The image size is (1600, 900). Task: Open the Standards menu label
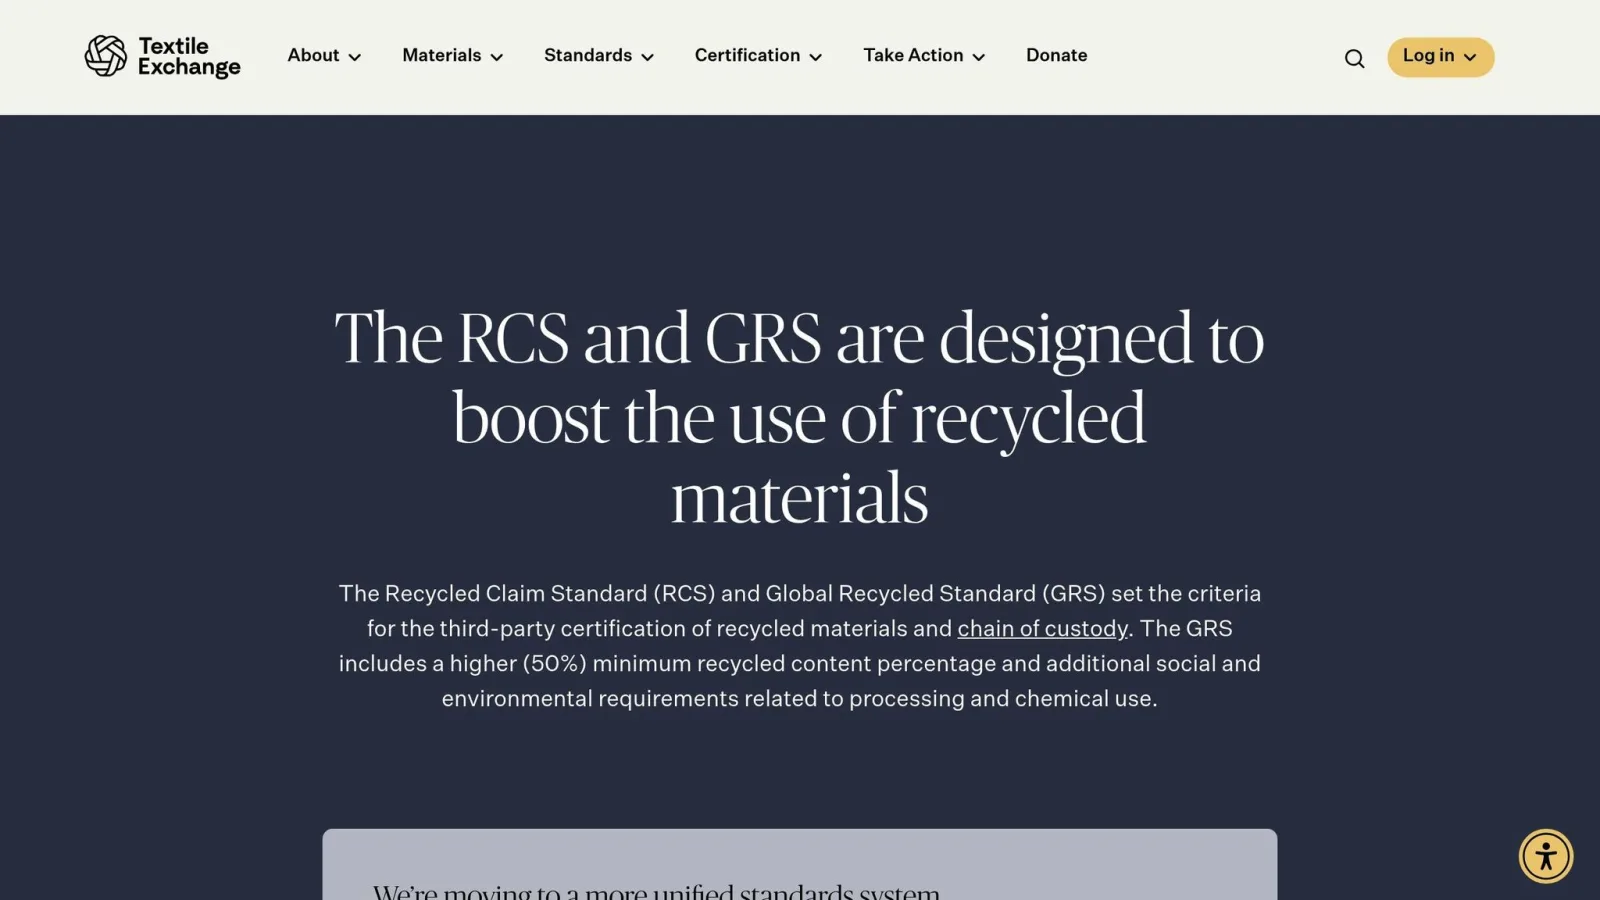[x=587, y=55]
